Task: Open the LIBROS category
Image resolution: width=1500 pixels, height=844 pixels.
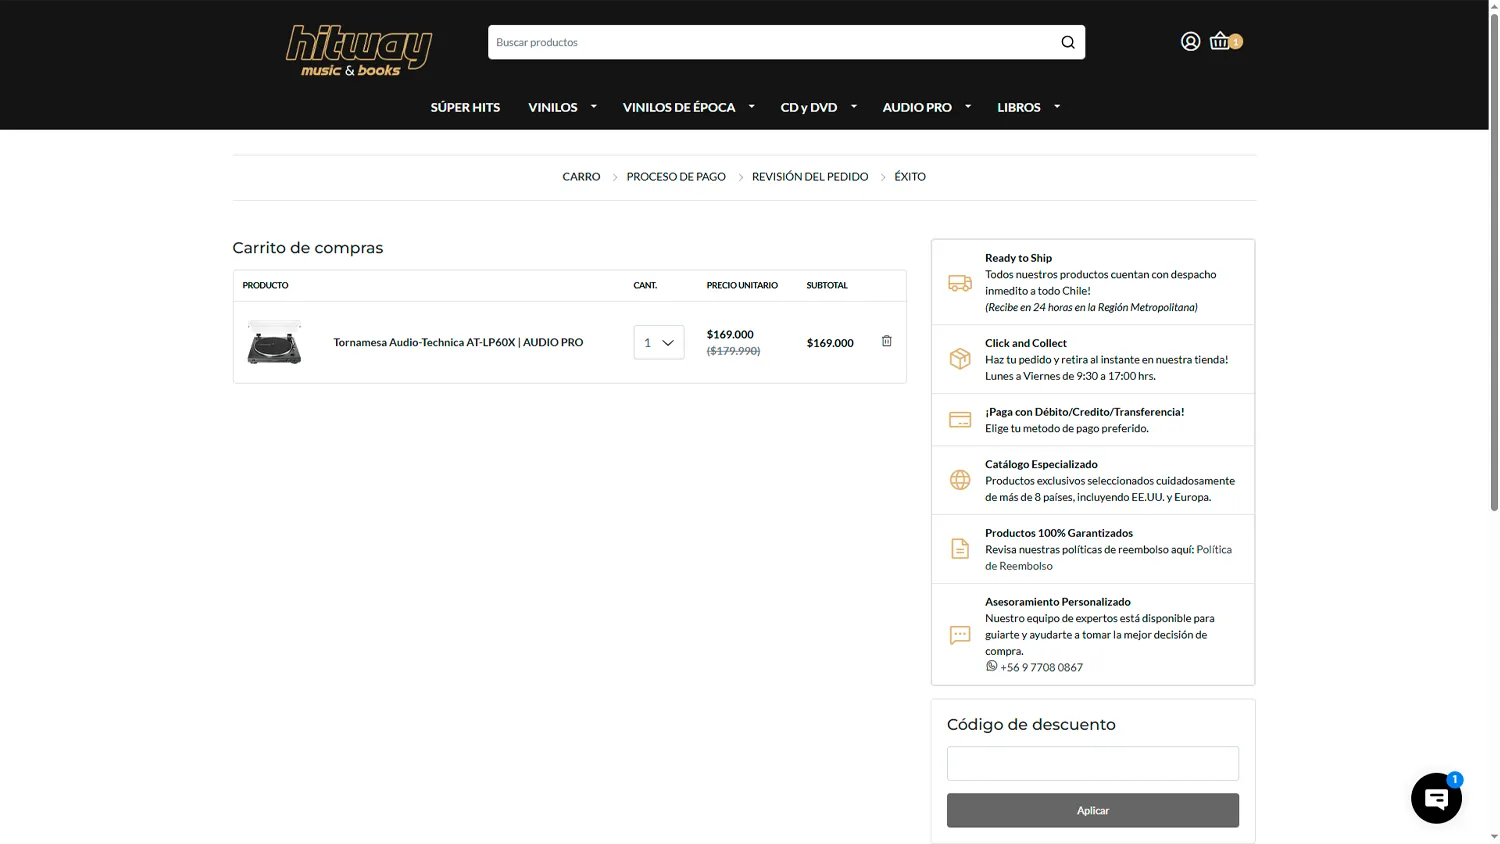Action: click(x=1019, y=107)
